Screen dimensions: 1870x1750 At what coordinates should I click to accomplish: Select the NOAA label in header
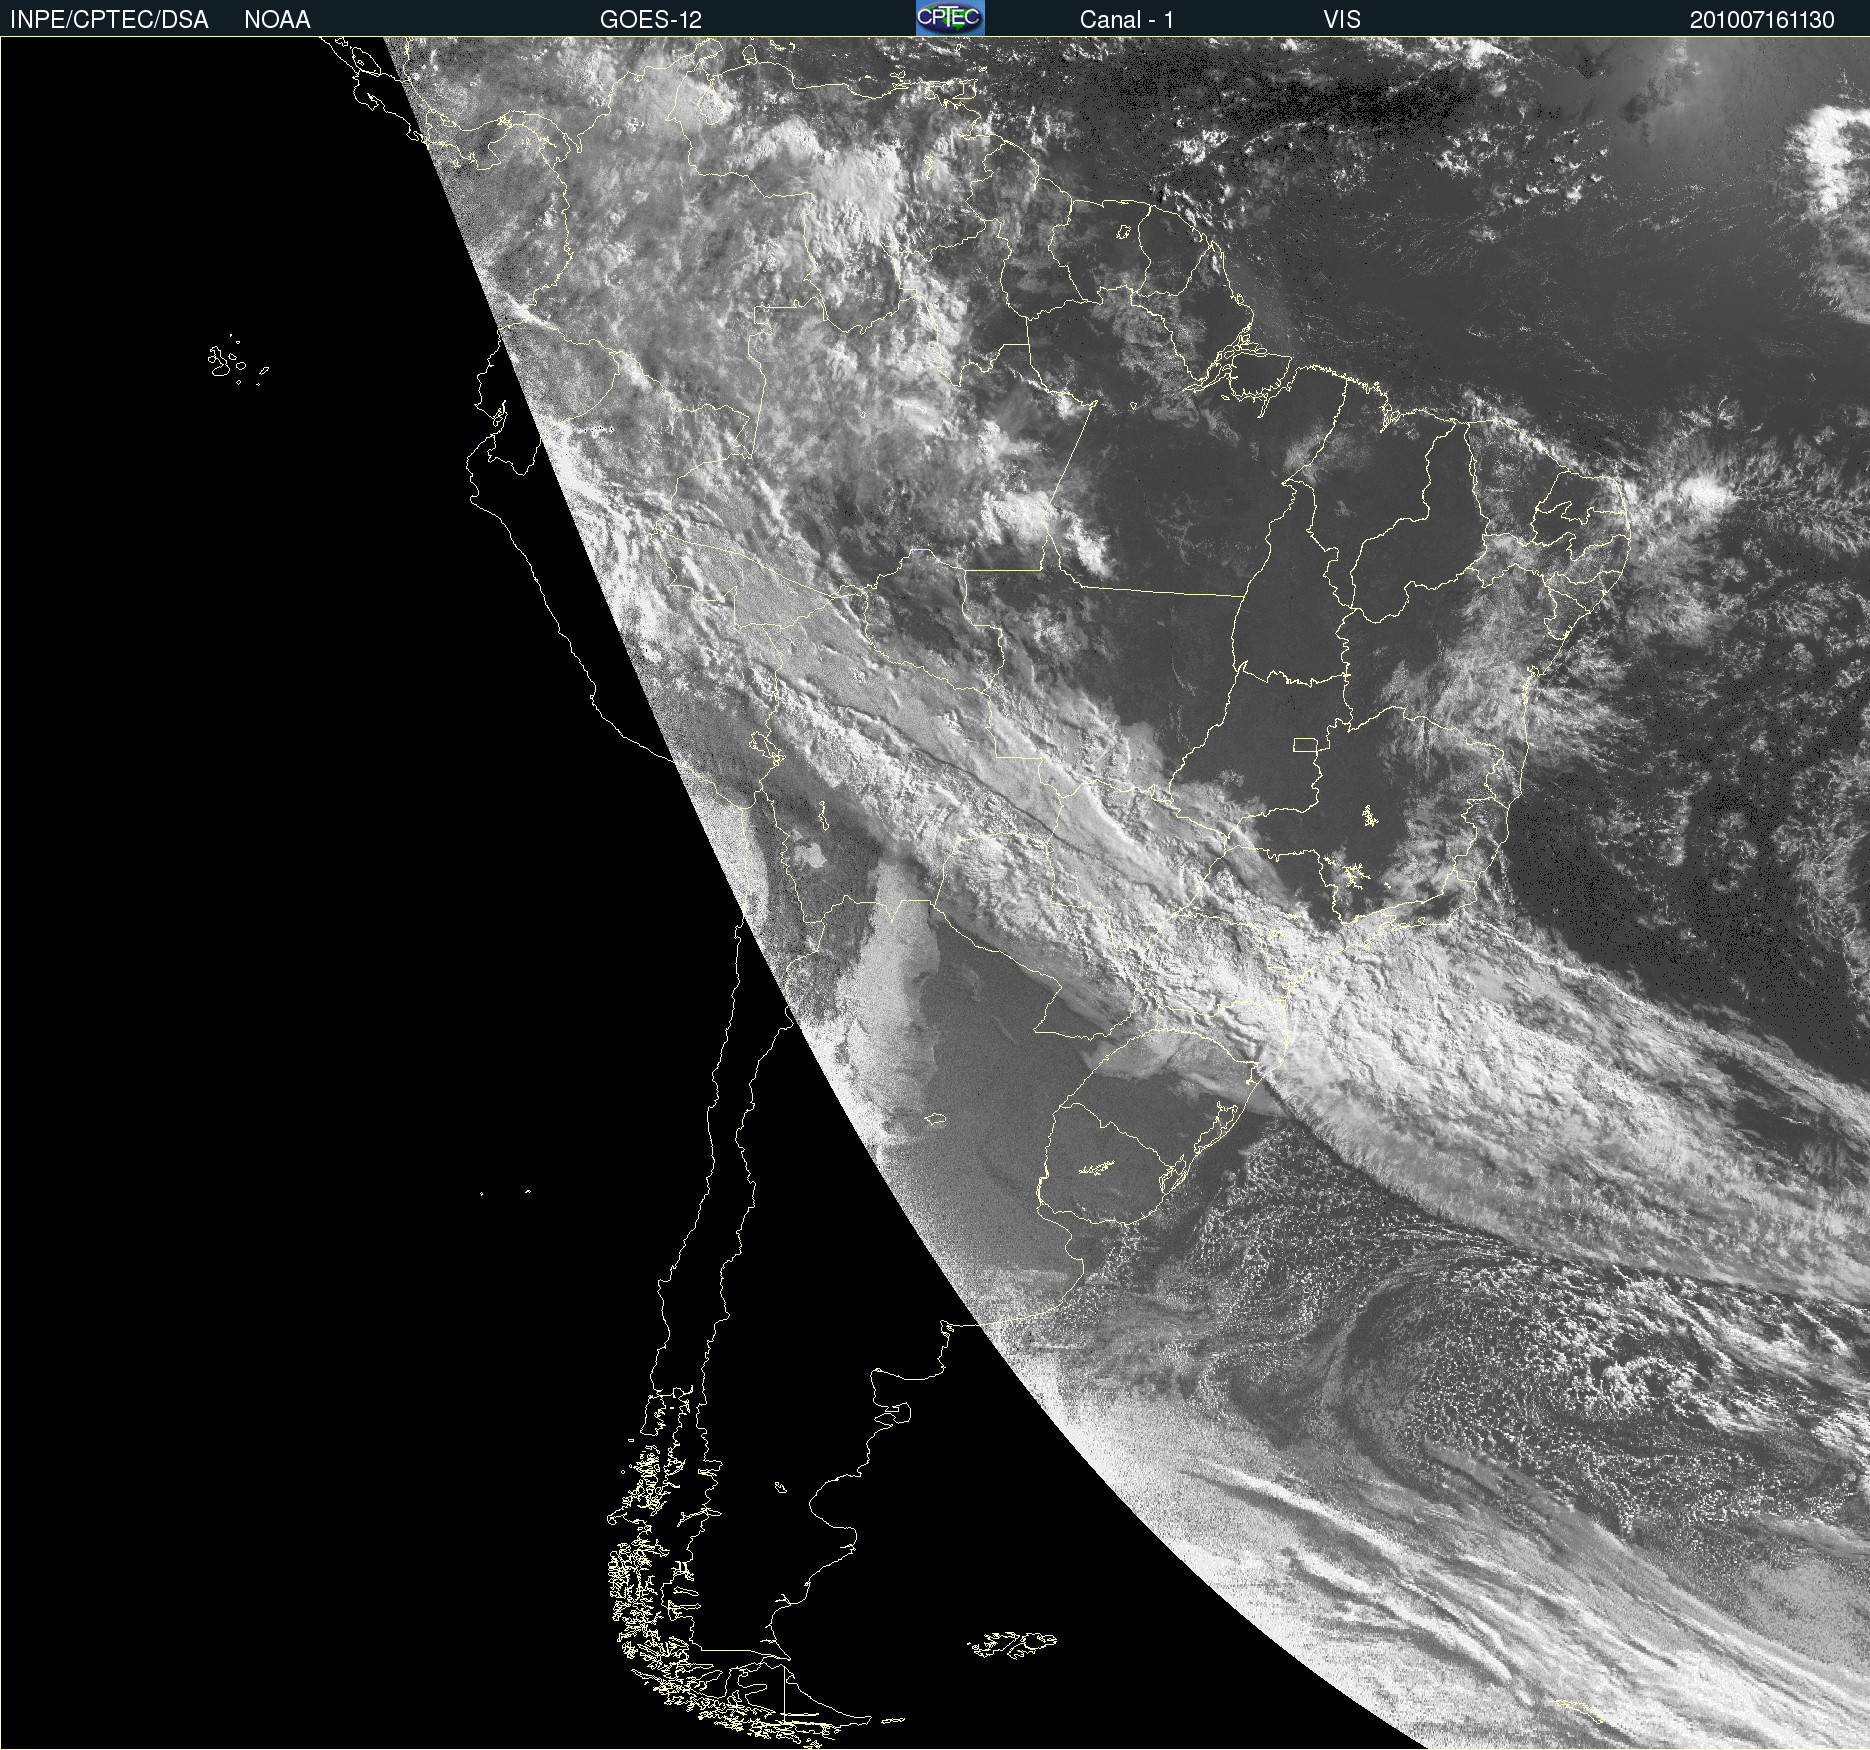click(277, 20)
